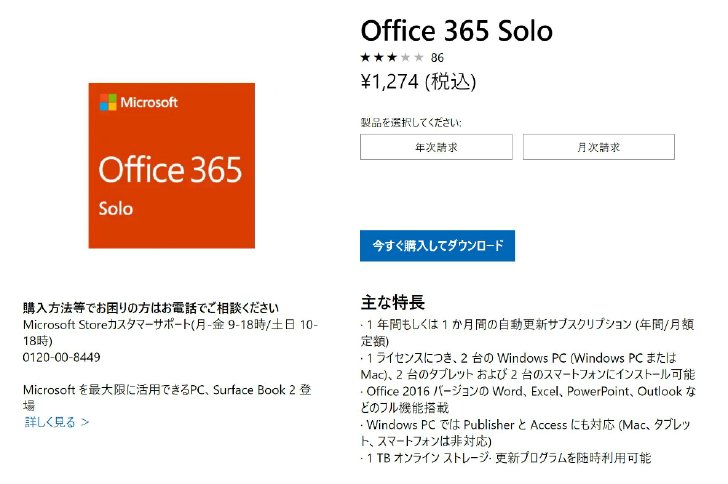The image size is (728, 484).
Task: Click the Microsoft four-color logo icon
Action: coord(108,102)
